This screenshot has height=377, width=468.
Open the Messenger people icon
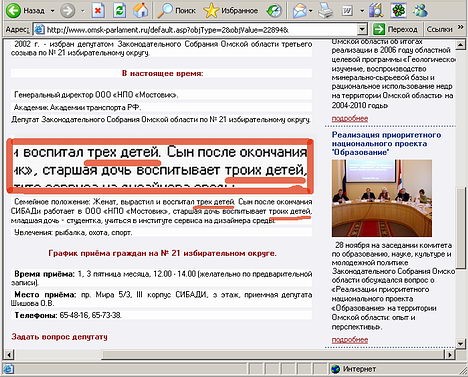coord(420,11)
